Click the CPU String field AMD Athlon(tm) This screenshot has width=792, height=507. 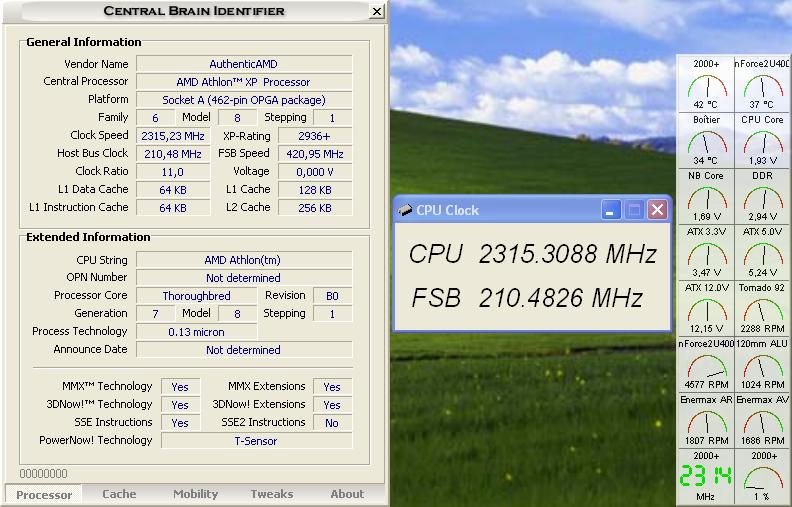pos(244,260)
